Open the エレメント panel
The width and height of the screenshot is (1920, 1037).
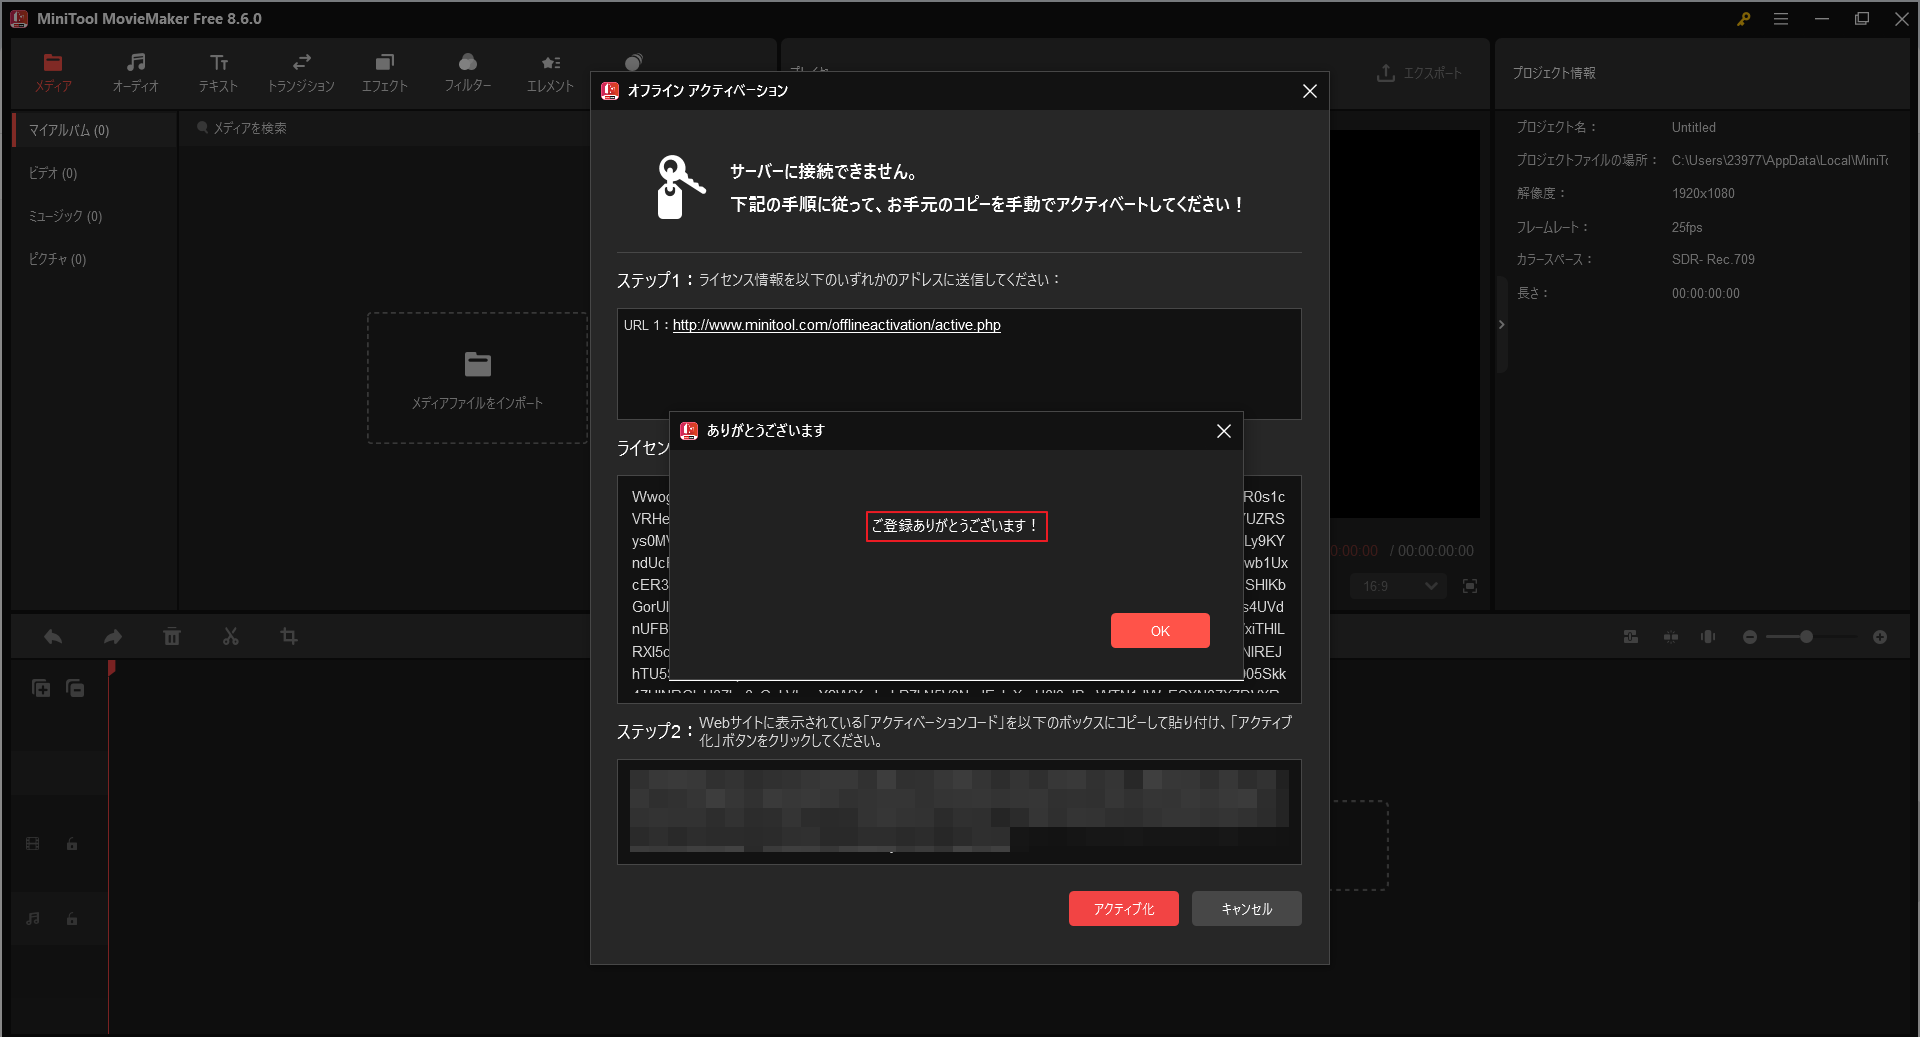(549, 71)
